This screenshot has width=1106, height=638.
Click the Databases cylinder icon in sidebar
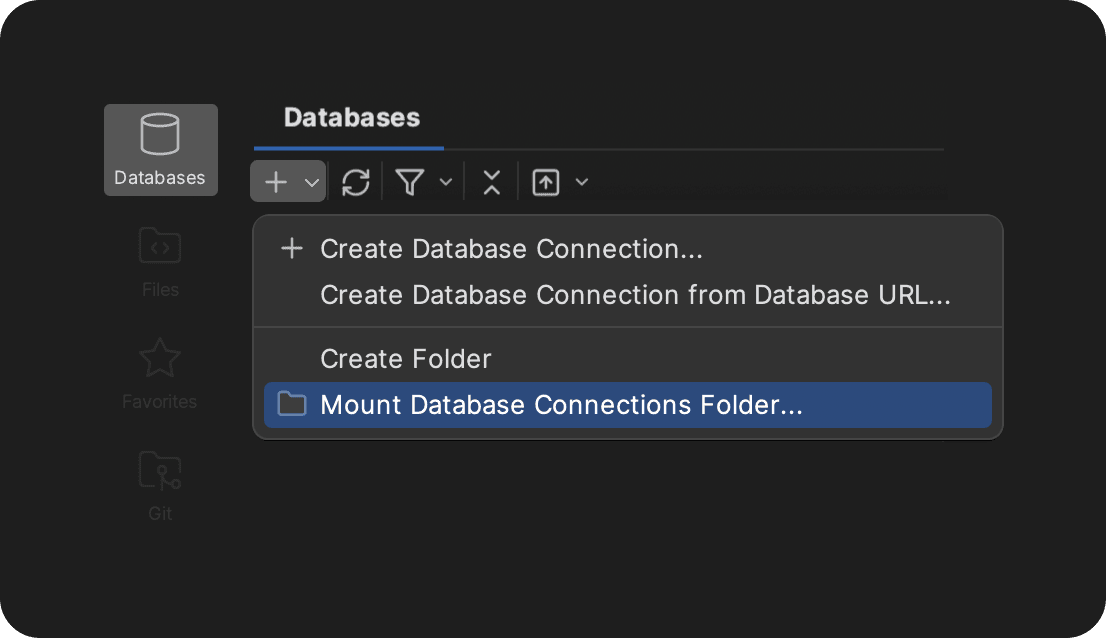pos(160,135)
